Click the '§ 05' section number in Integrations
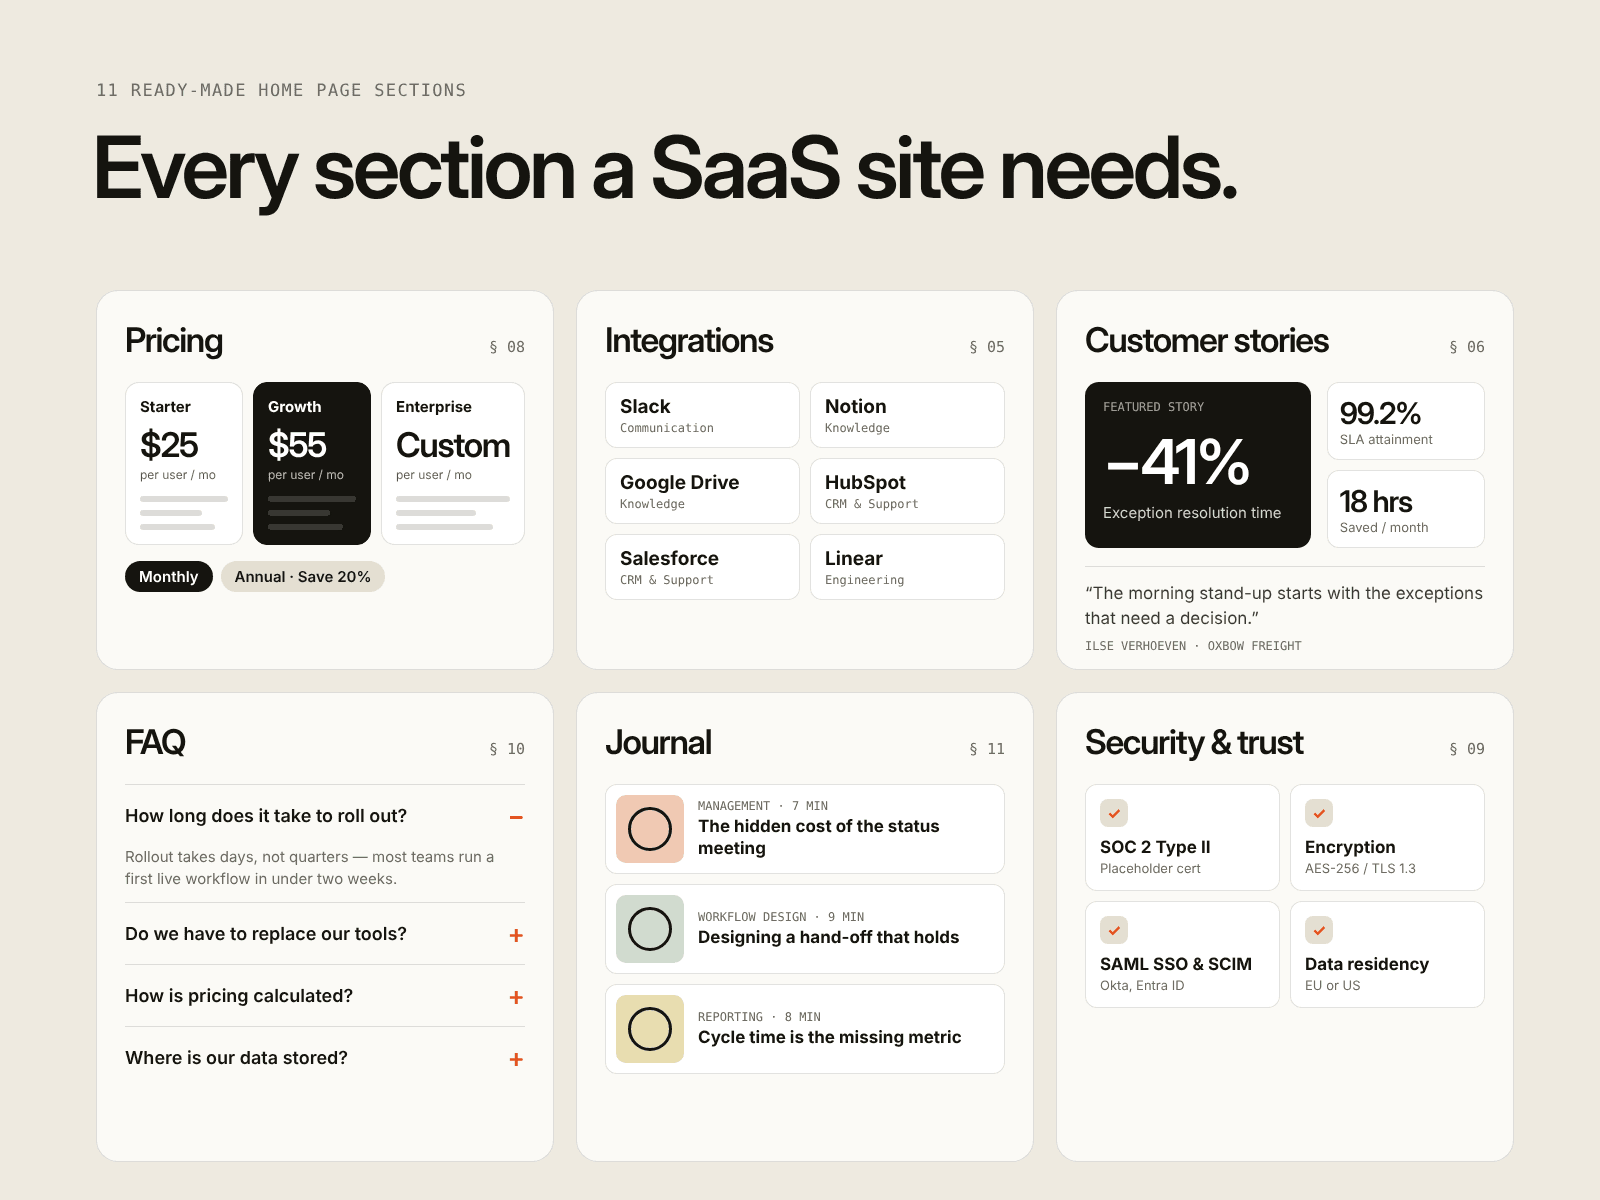 click(987, 347)
